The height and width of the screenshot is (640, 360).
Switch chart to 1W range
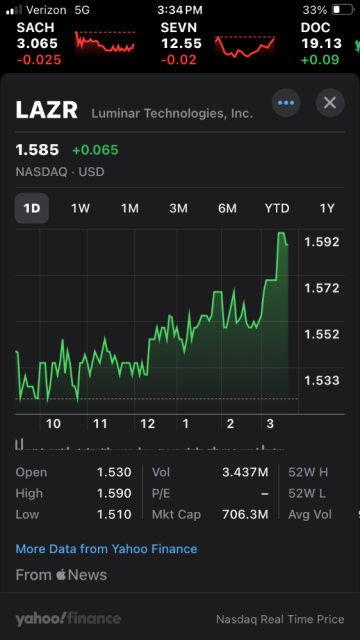click(x=80, y=209)
